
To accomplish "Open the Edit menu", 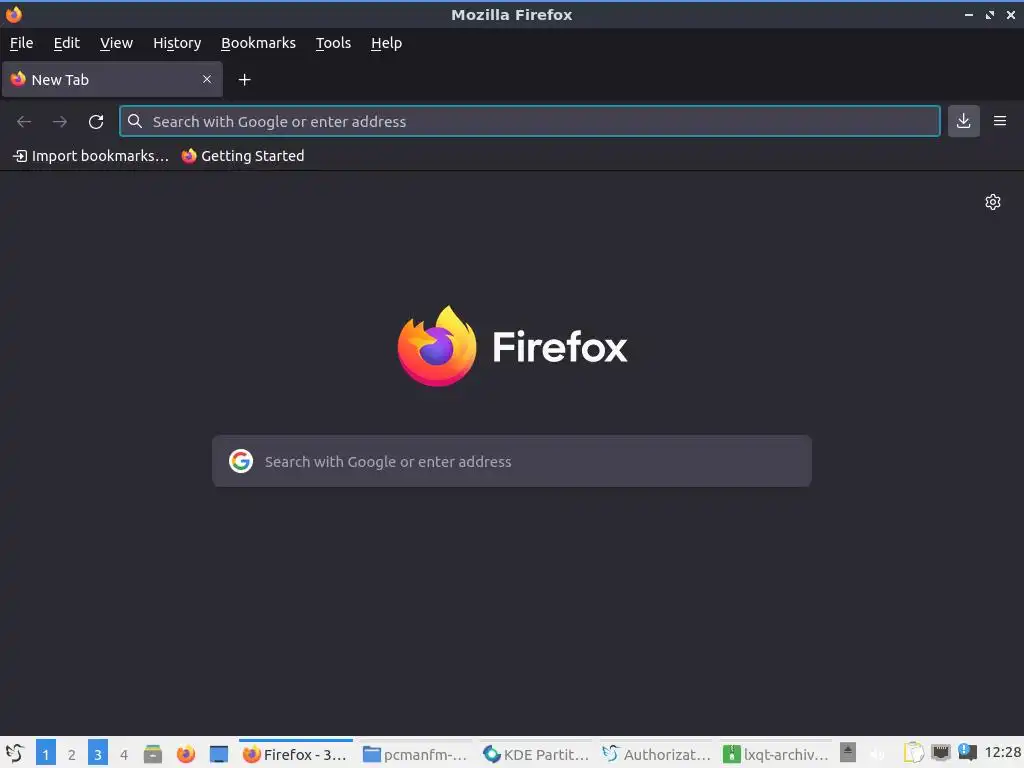I will [67, 43].
